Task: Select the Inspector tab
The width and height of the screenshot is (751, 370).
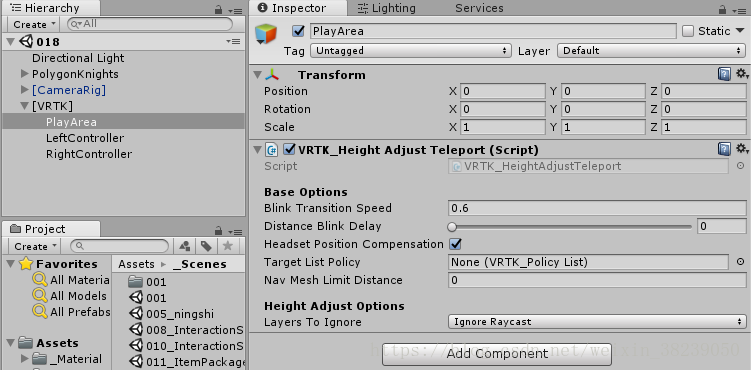Action: (x=298, y=8)
